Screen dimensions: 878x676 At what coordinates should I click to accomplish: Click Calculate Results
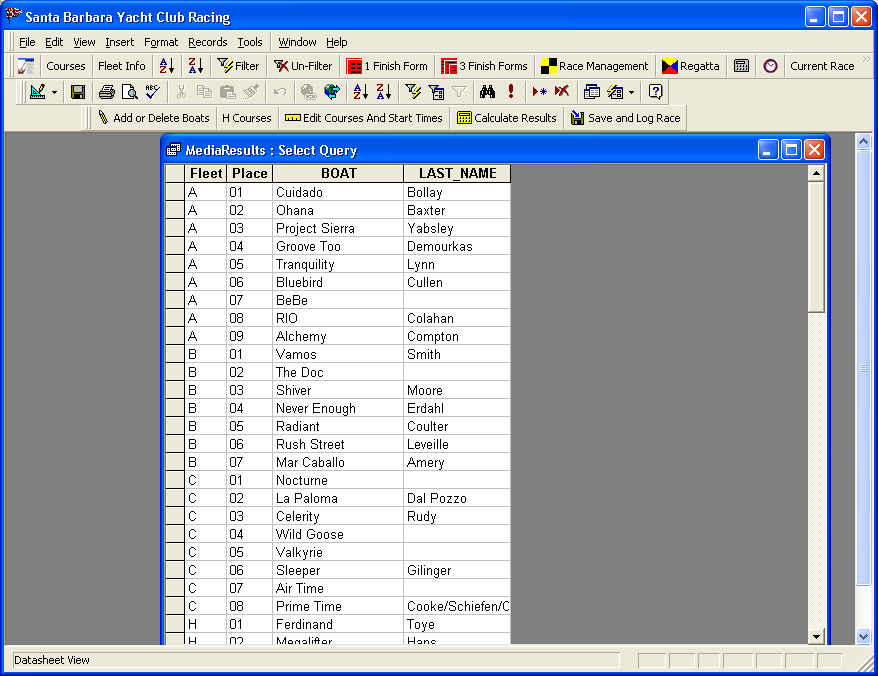(507, 118)
